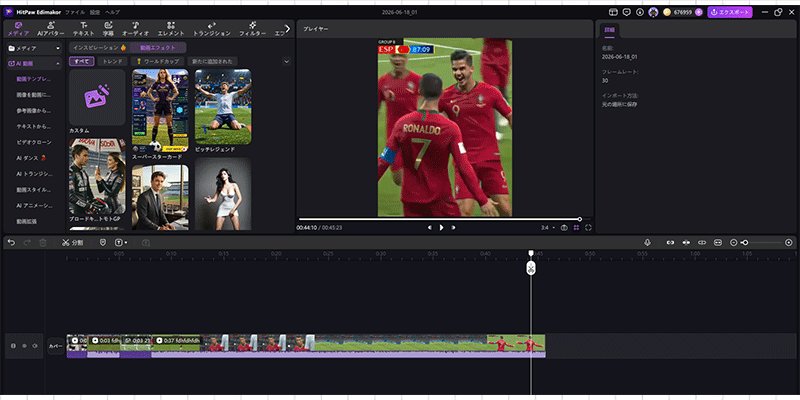
Task: Select 動画テンプレ... in the sidebar
Action: (x=34, y=79)
